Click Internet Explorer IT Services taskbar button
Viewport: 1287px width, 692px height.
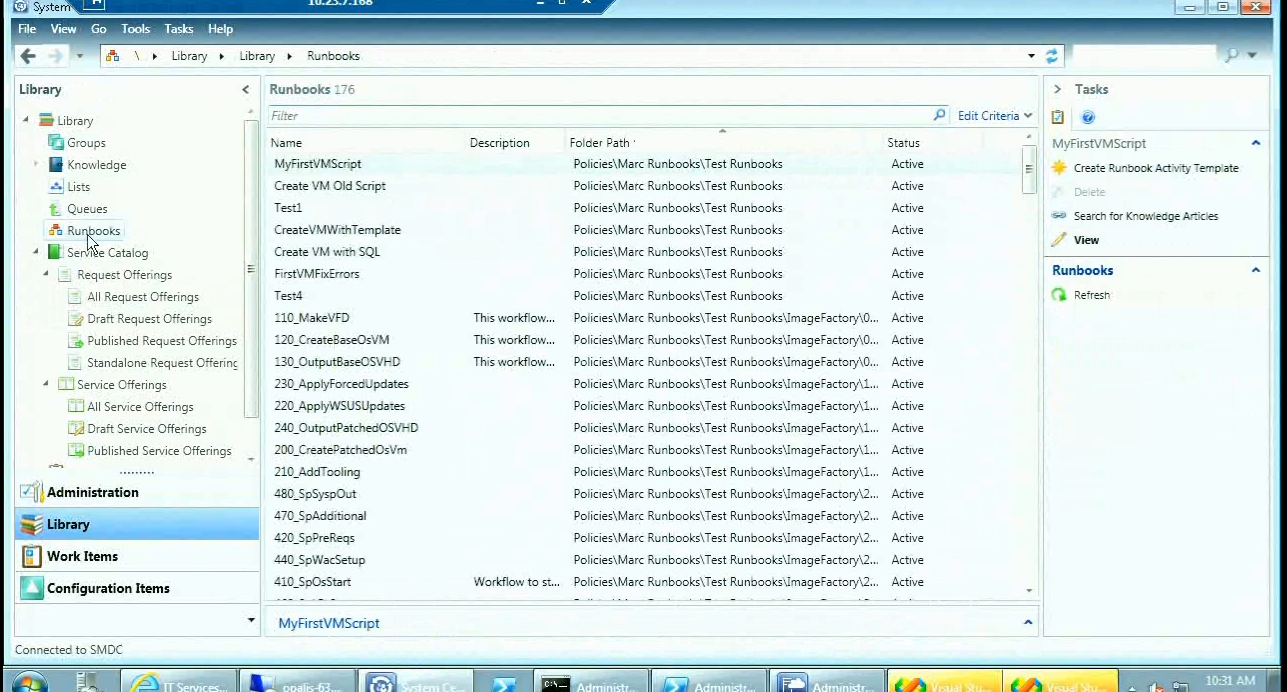[180, 682]
